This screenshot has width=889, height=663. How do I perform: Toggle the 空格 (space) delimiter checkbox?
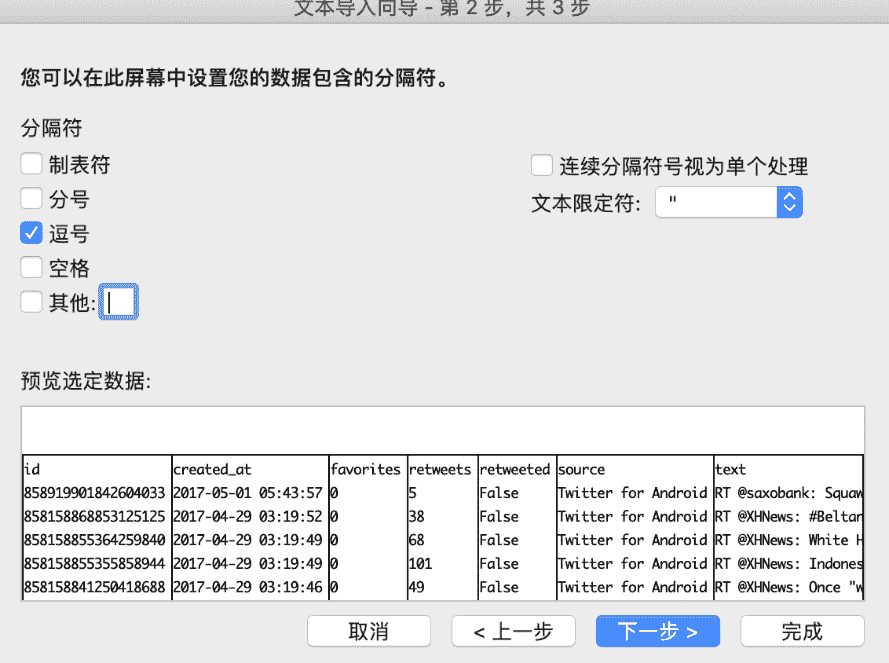pyautogui.click(x=32, y=268)
